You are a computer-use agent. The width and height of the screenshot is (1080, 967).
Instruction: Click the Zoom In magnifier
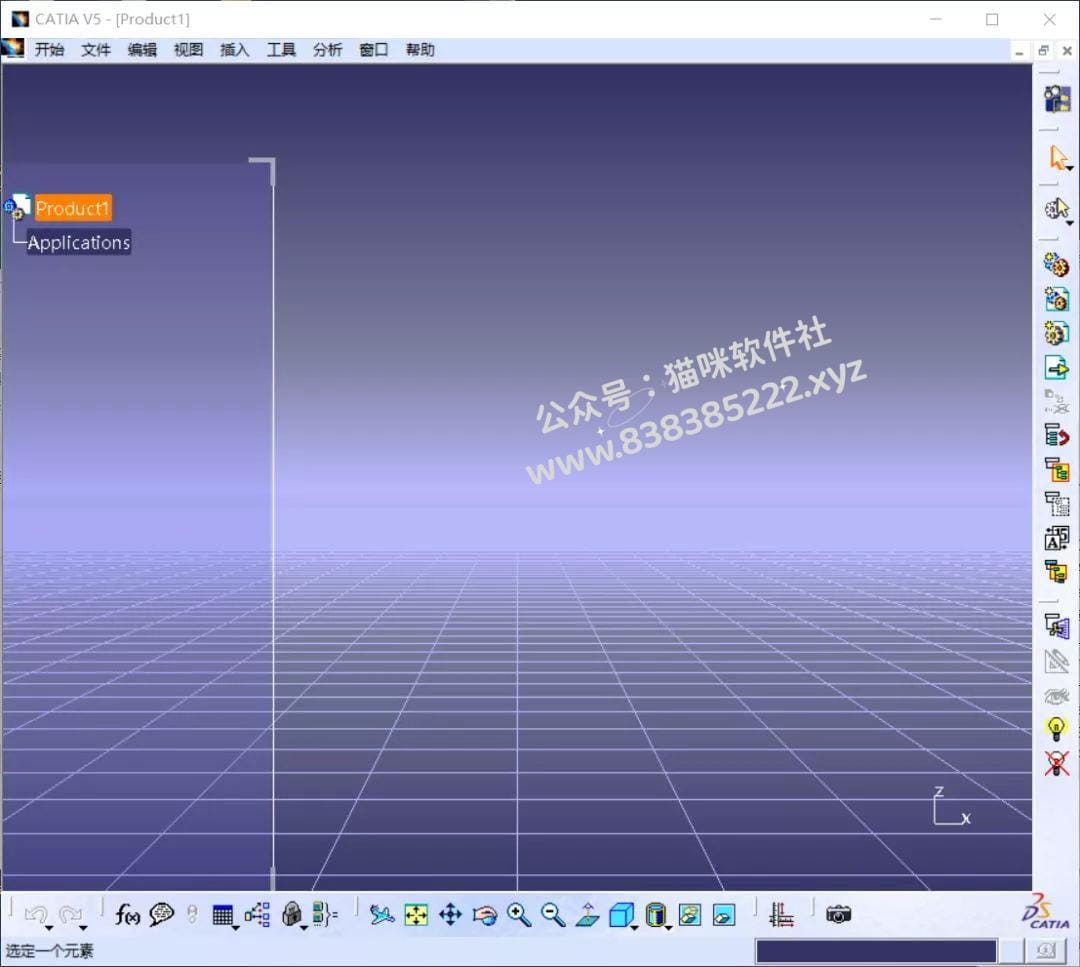click(519, 915)
